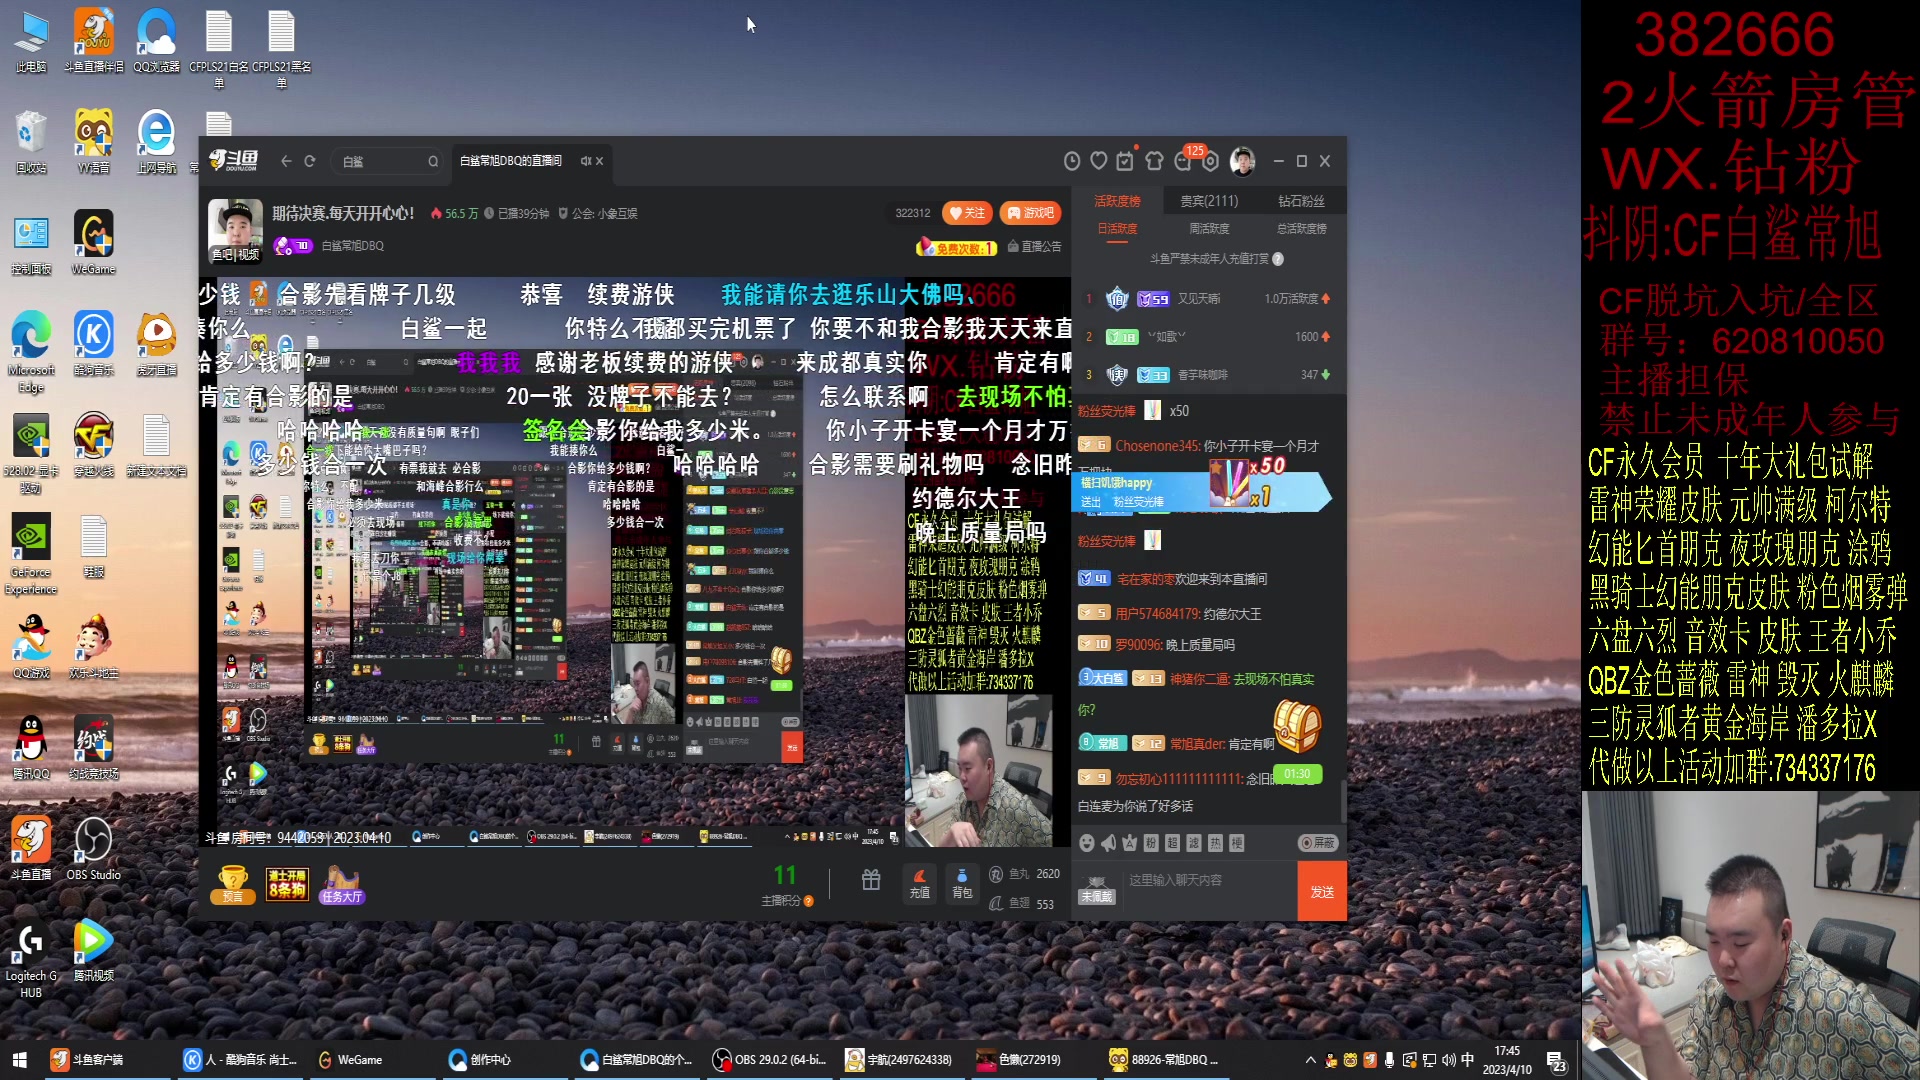Select the 日活跃度 sub-tab
The width and height of the screenshot is (1920, 1080).
click(x=1117, y=229)
